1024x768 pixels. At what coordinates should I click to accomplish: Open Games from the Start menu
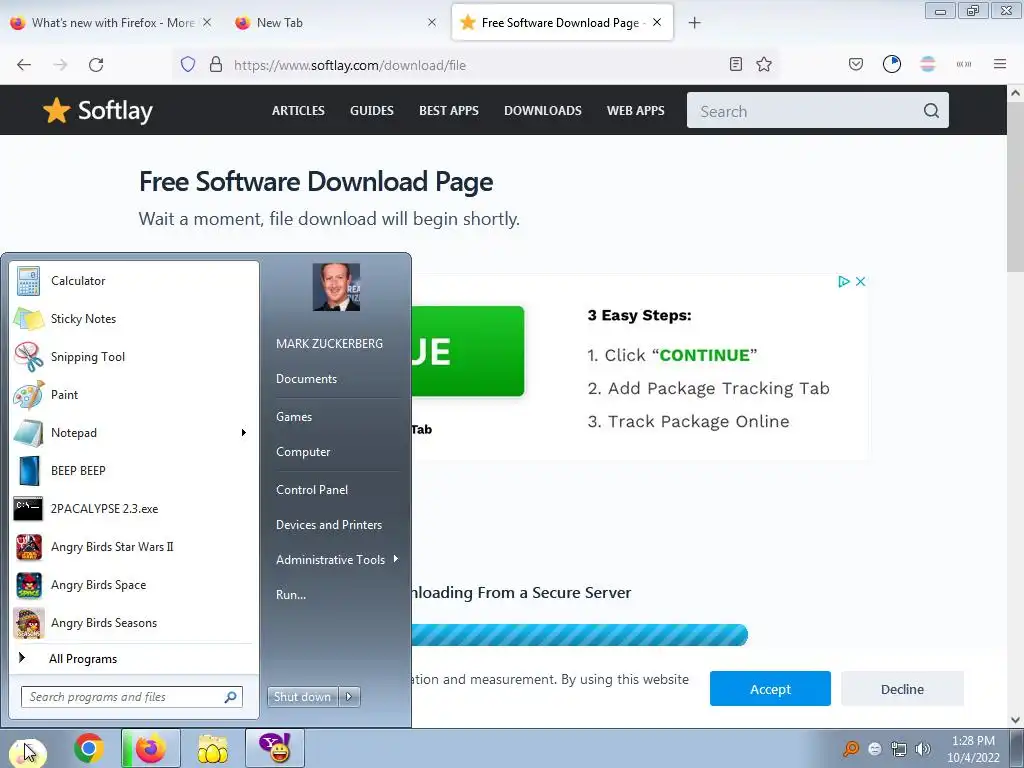(294, 417)
